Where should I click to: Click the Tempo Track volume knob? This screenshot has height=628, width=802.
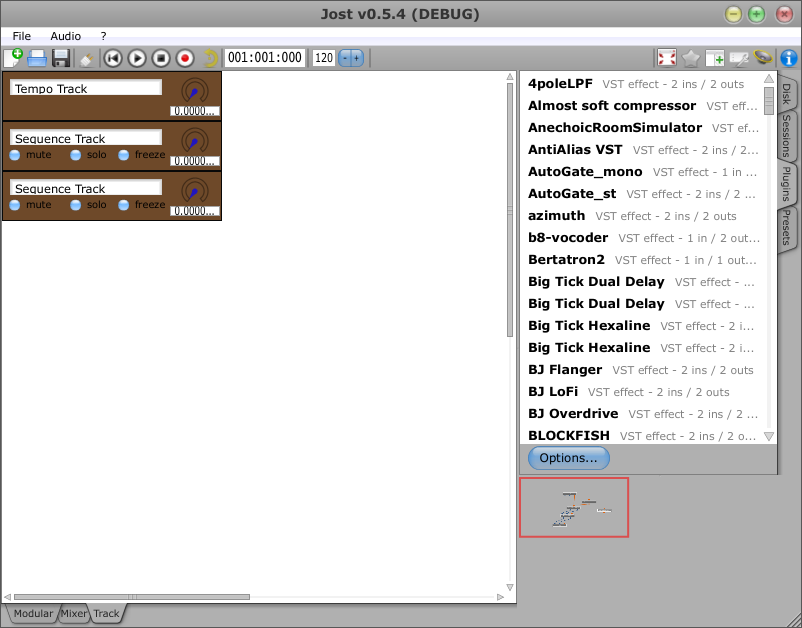194,92
